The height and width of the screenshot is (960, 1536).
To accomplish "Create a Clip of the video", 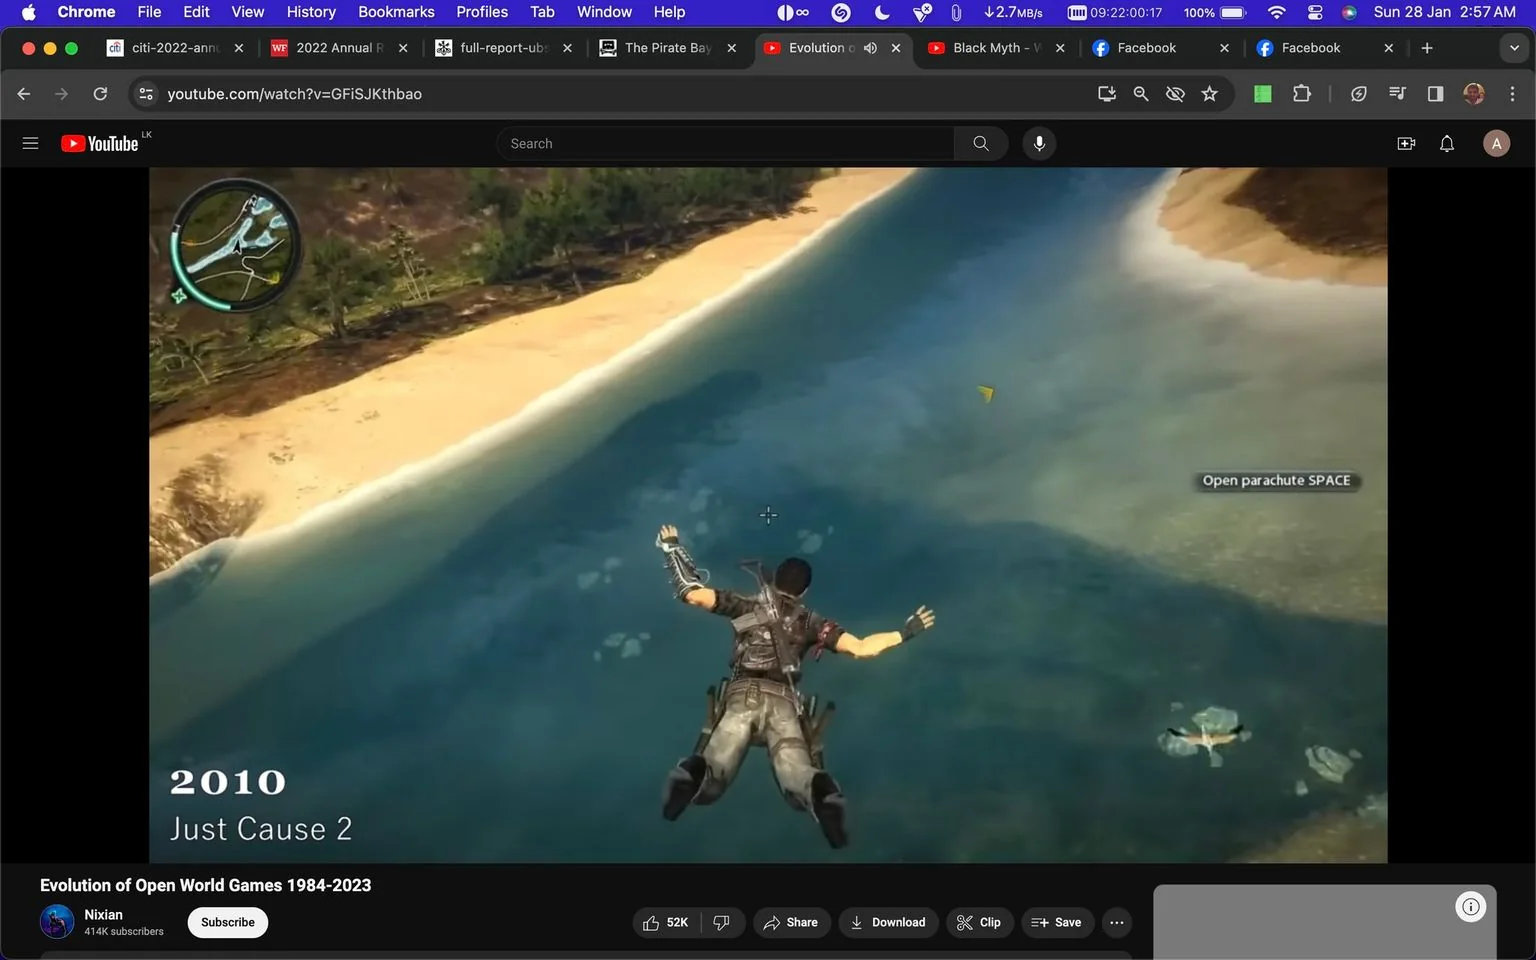I will [979, 922].
